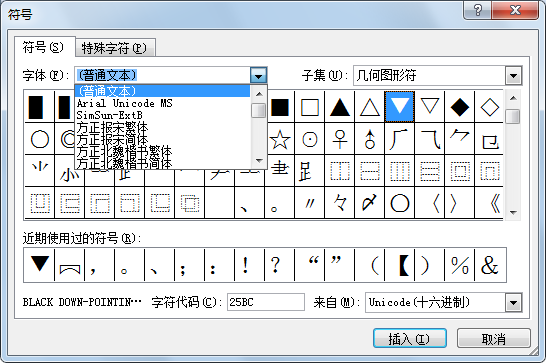This screenshot has width=546, height=363.
Task: Click the 取消 button
Action: (493, 338)
